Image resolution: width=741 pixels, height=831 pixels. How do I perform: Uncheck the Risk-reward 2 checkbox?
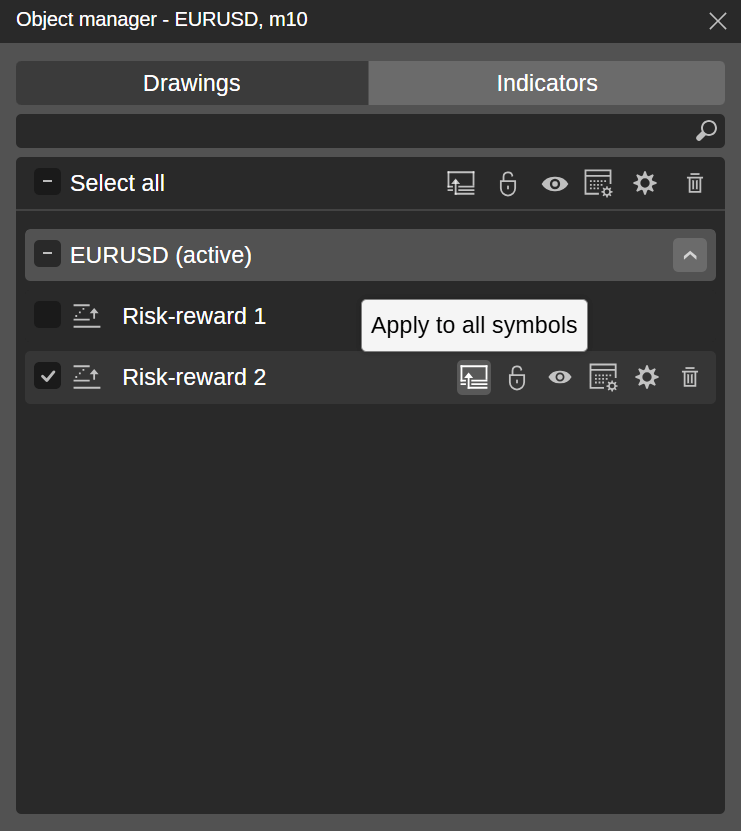pos(47,376)
